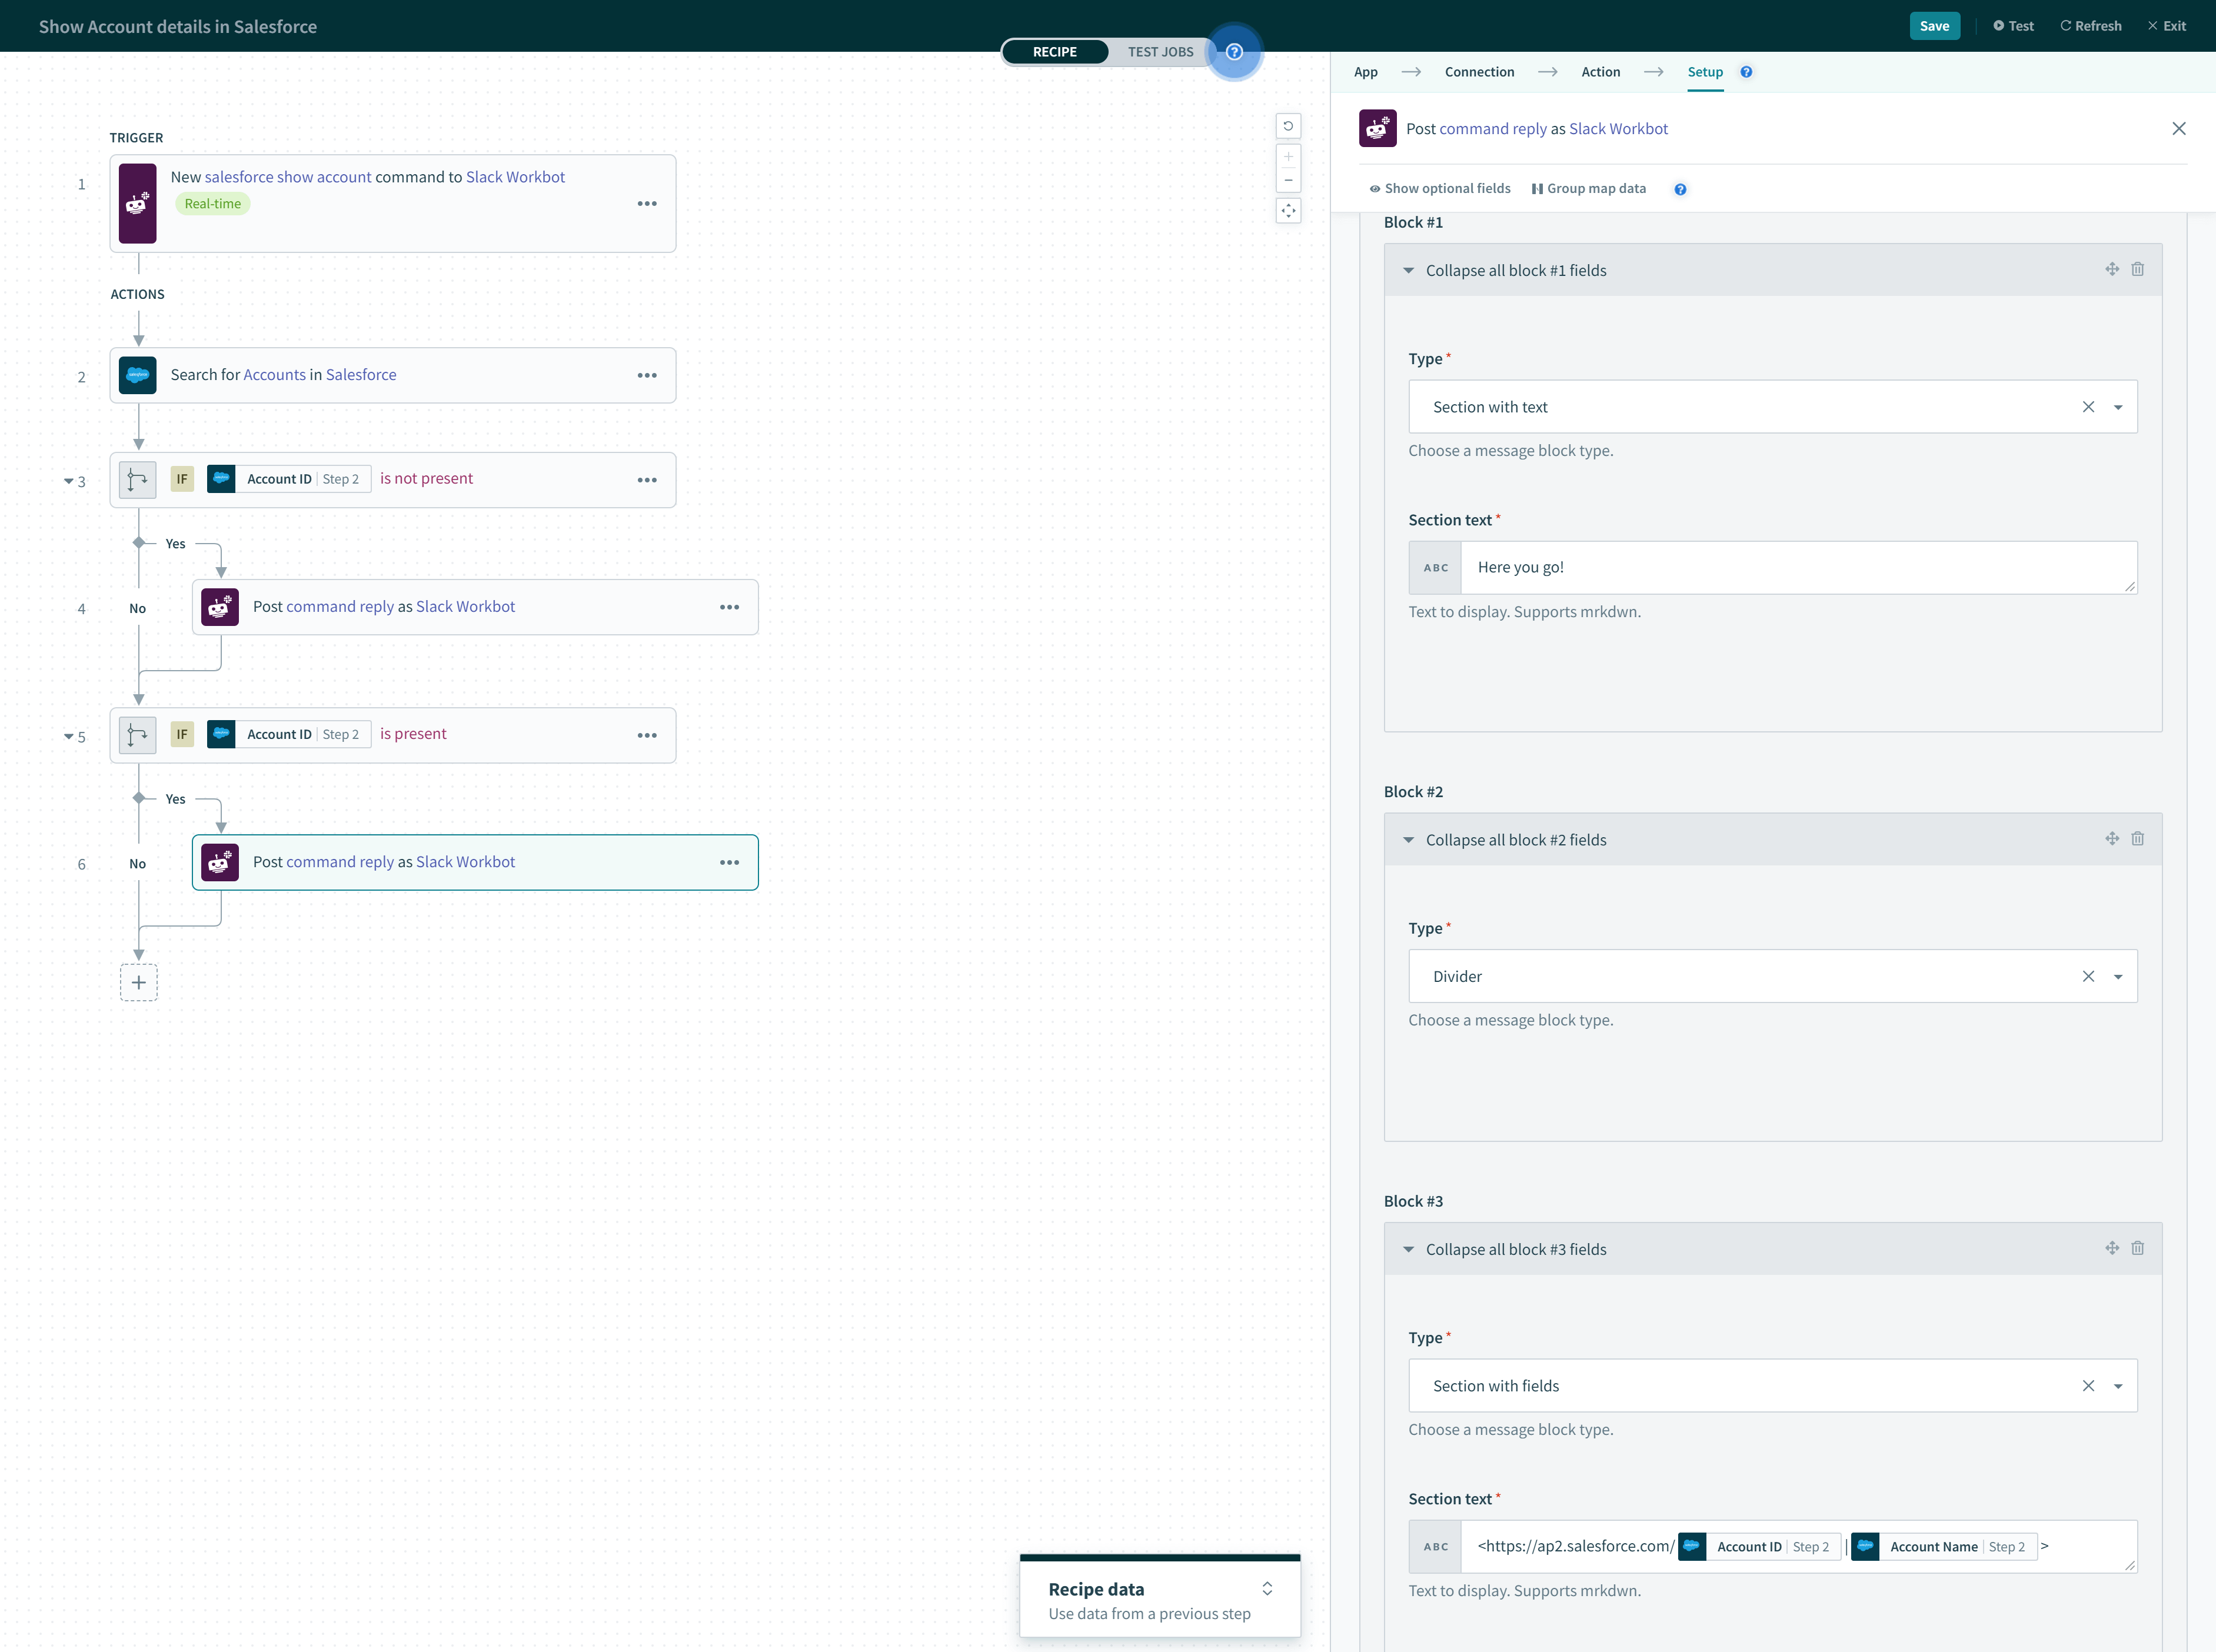
Task: Toggle Show optional fields
Action: [x=1440, y=188]
